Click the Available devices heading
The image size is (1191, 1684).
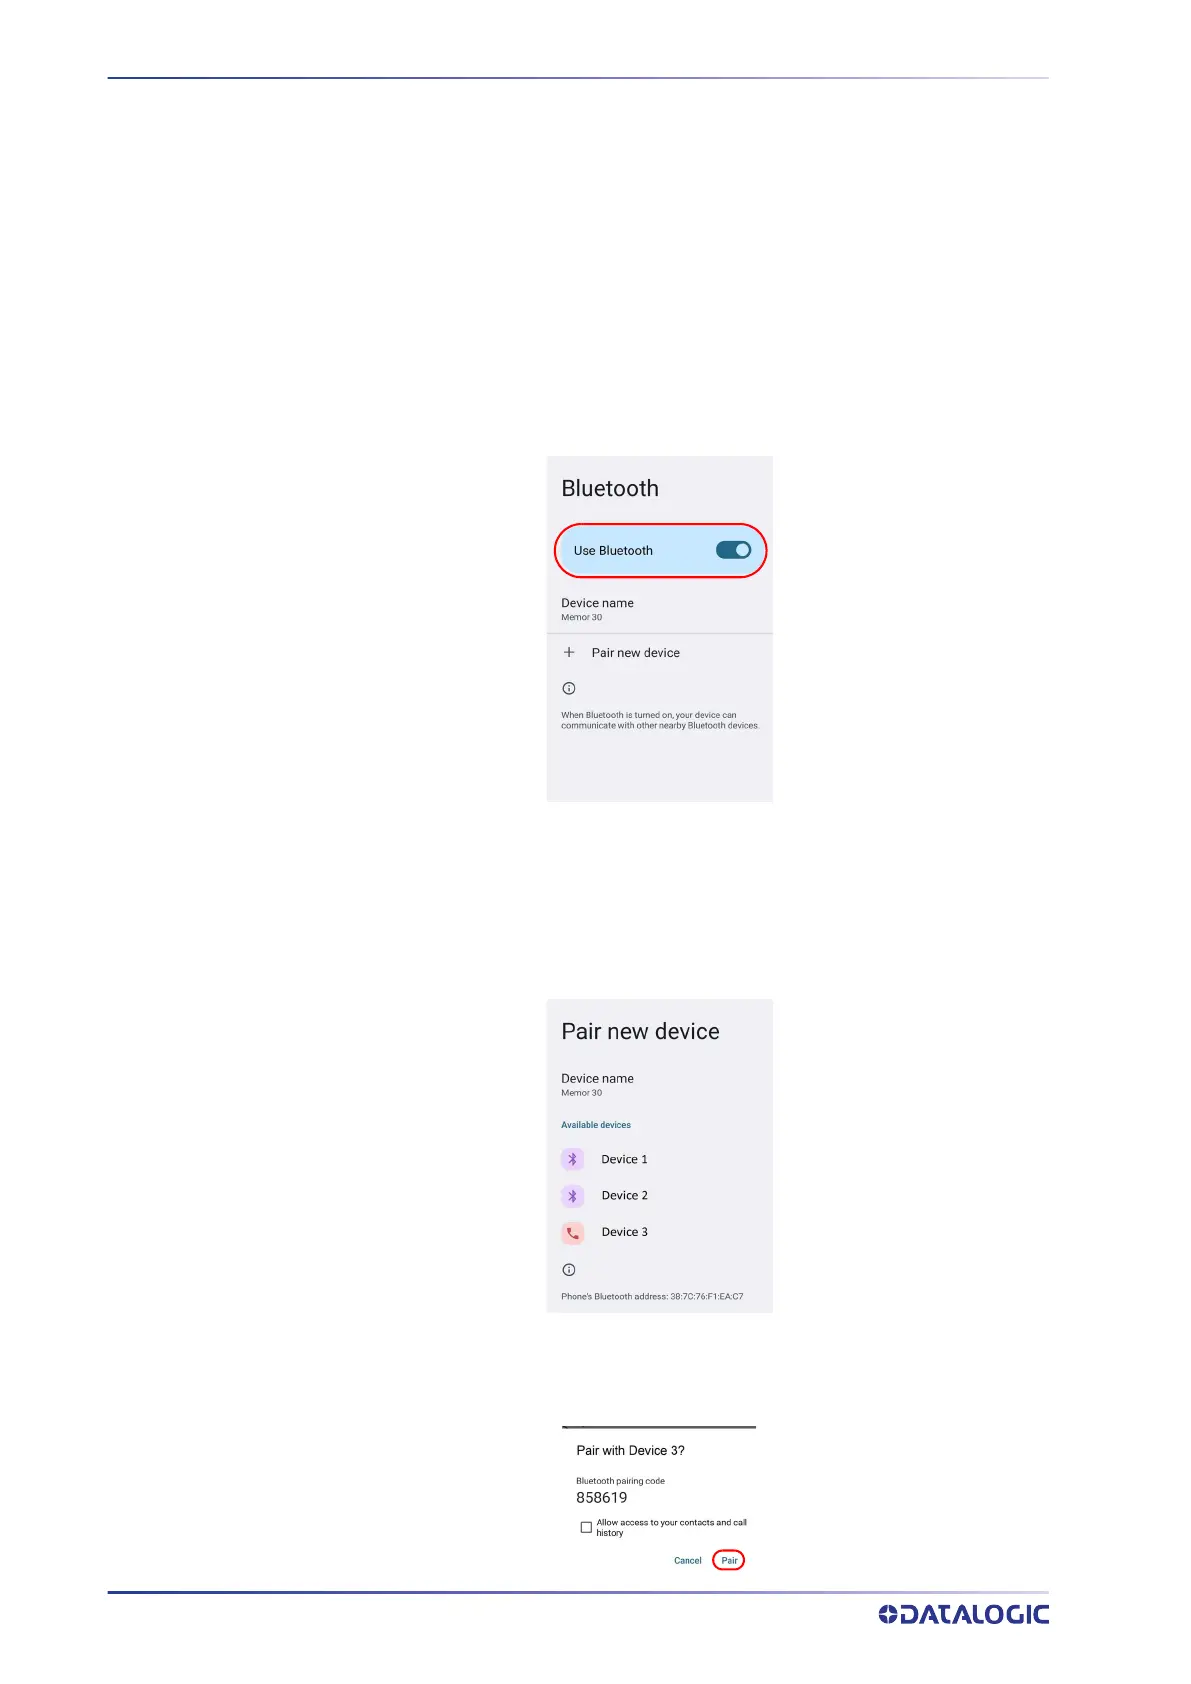coord(596,1125)
